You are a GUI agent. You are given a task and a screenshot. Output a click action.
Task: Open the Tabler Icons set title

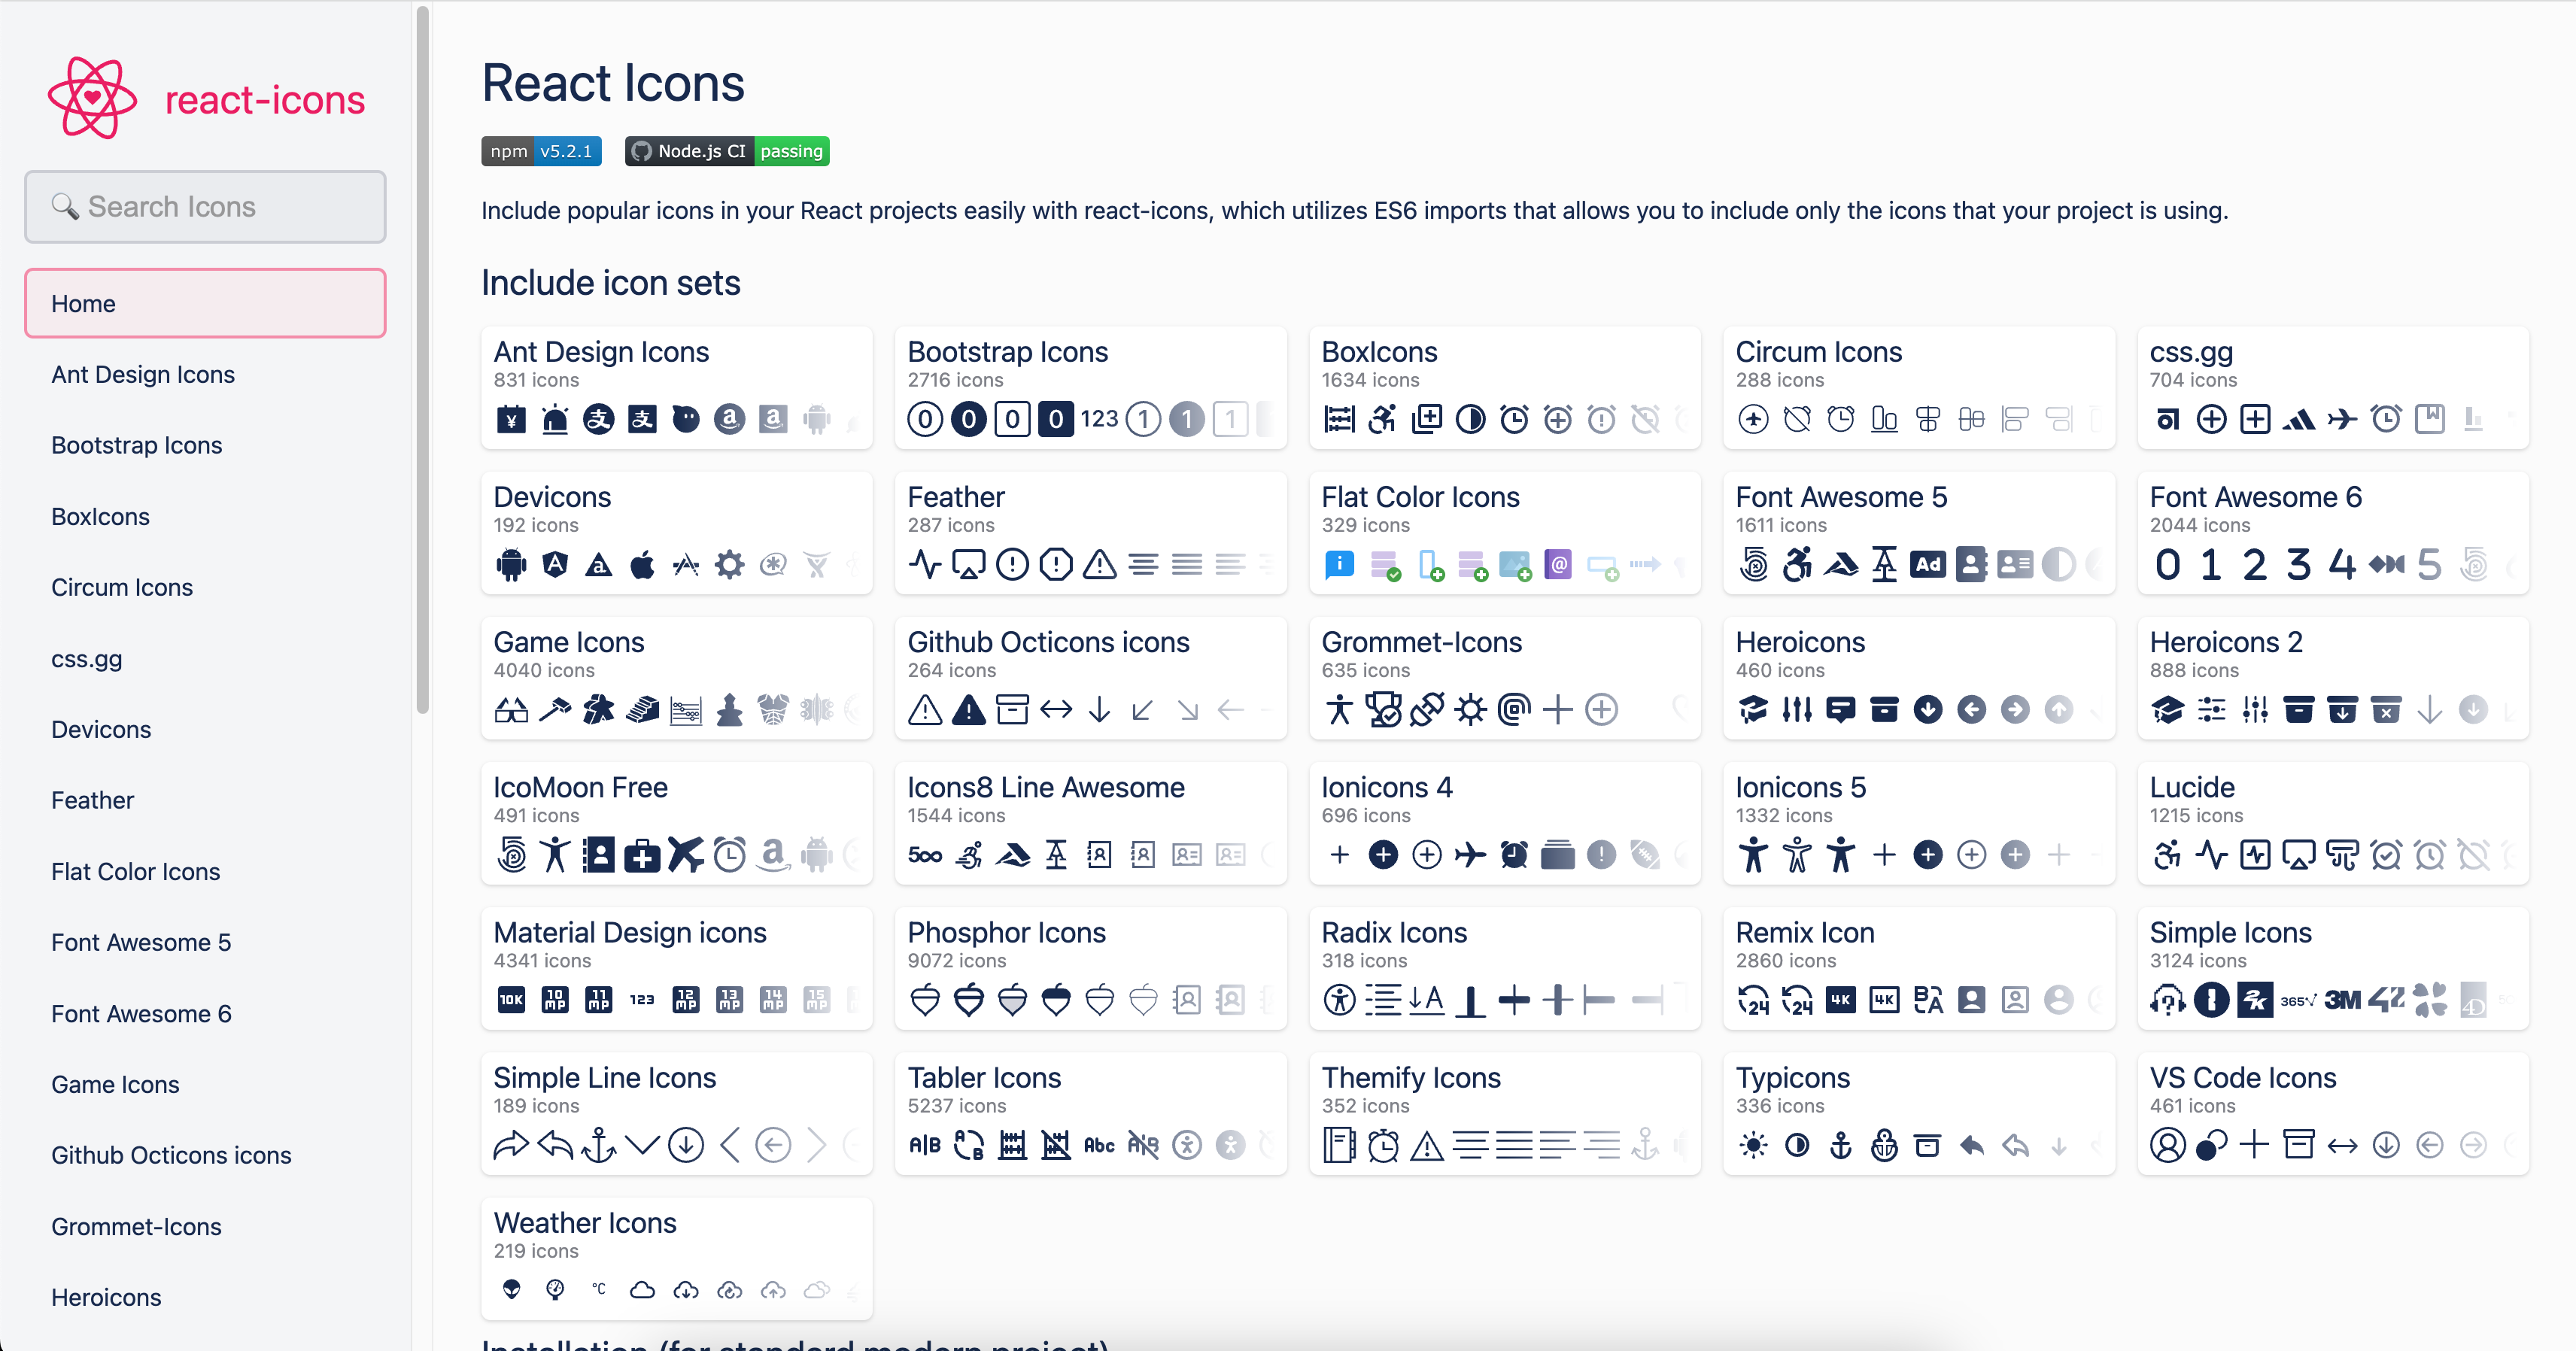984,1077
